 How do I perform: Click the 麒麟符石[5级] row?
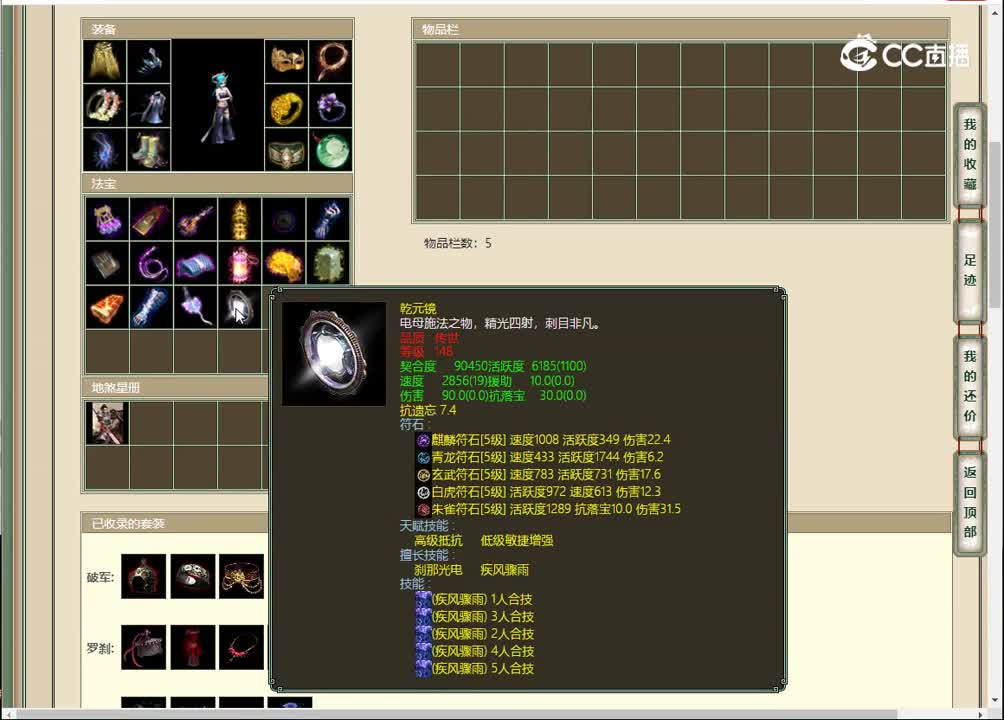(544, 440)
